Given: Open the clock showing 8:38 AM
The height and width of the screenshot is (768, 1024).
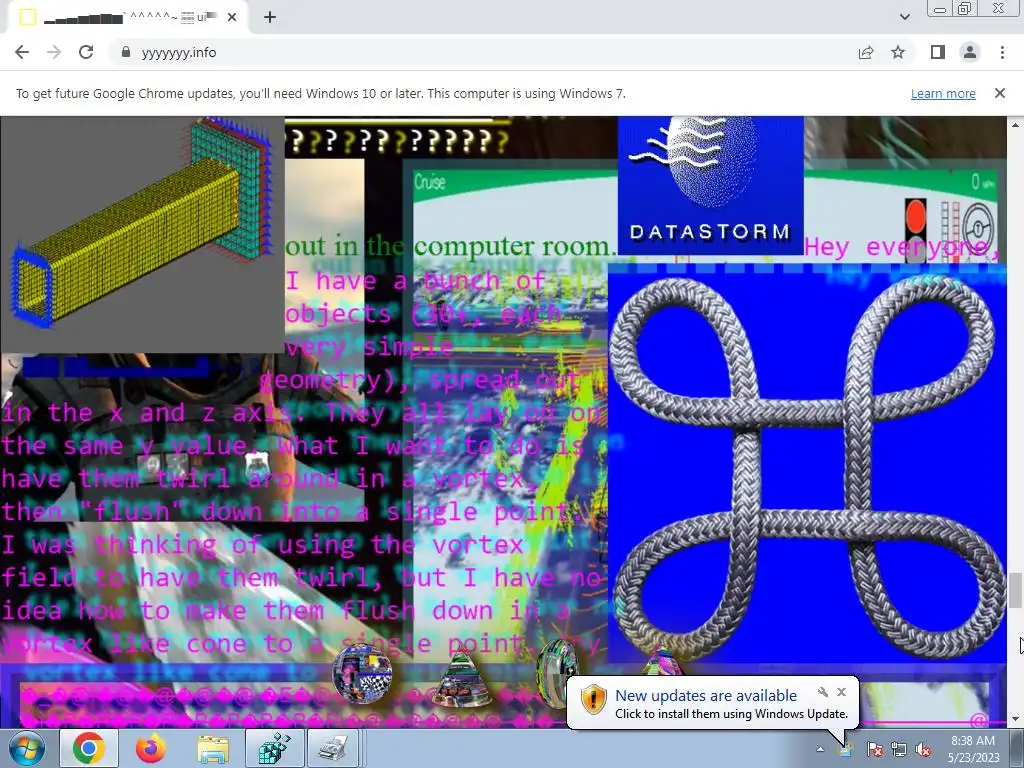Looking at the screenshot, I should coord(973,749).
